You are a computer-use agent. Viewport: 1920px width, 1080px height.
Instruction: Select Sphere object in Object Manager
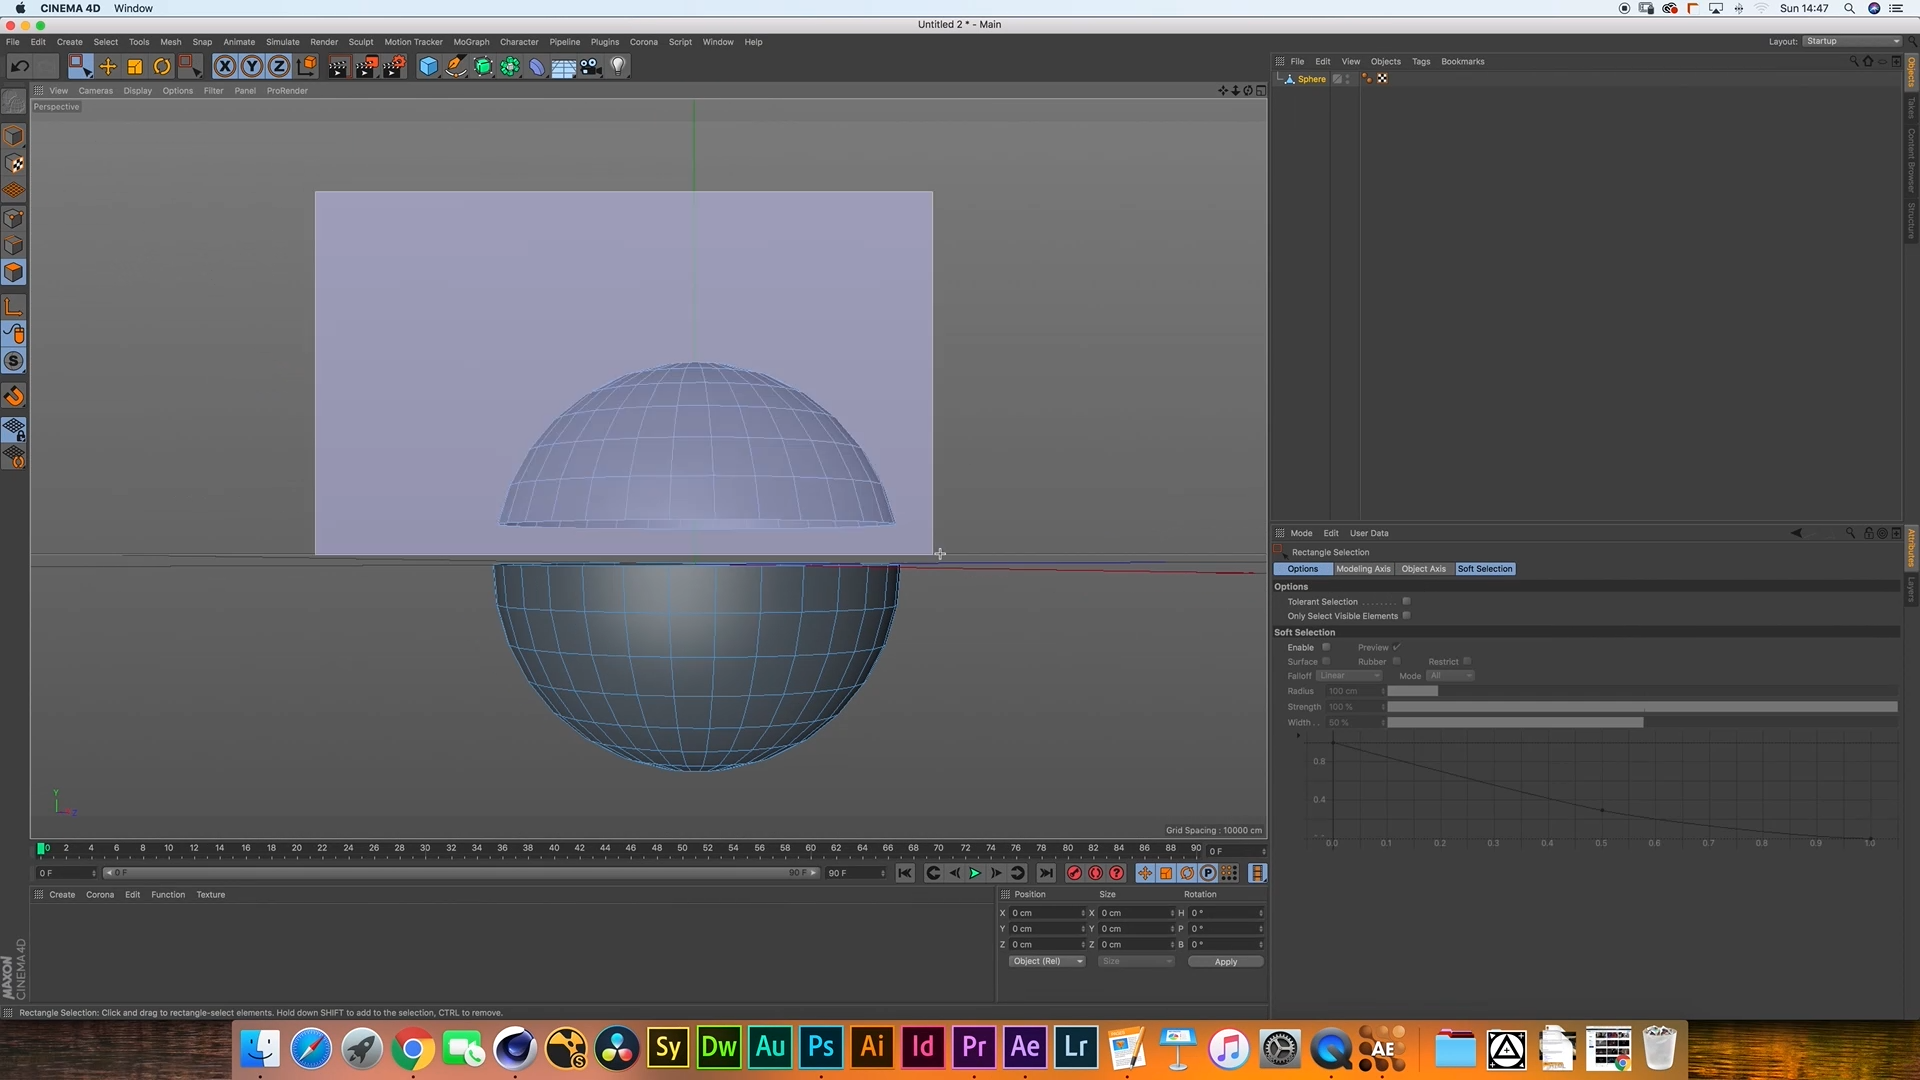pyautogui.click(x=1311, y=79)
